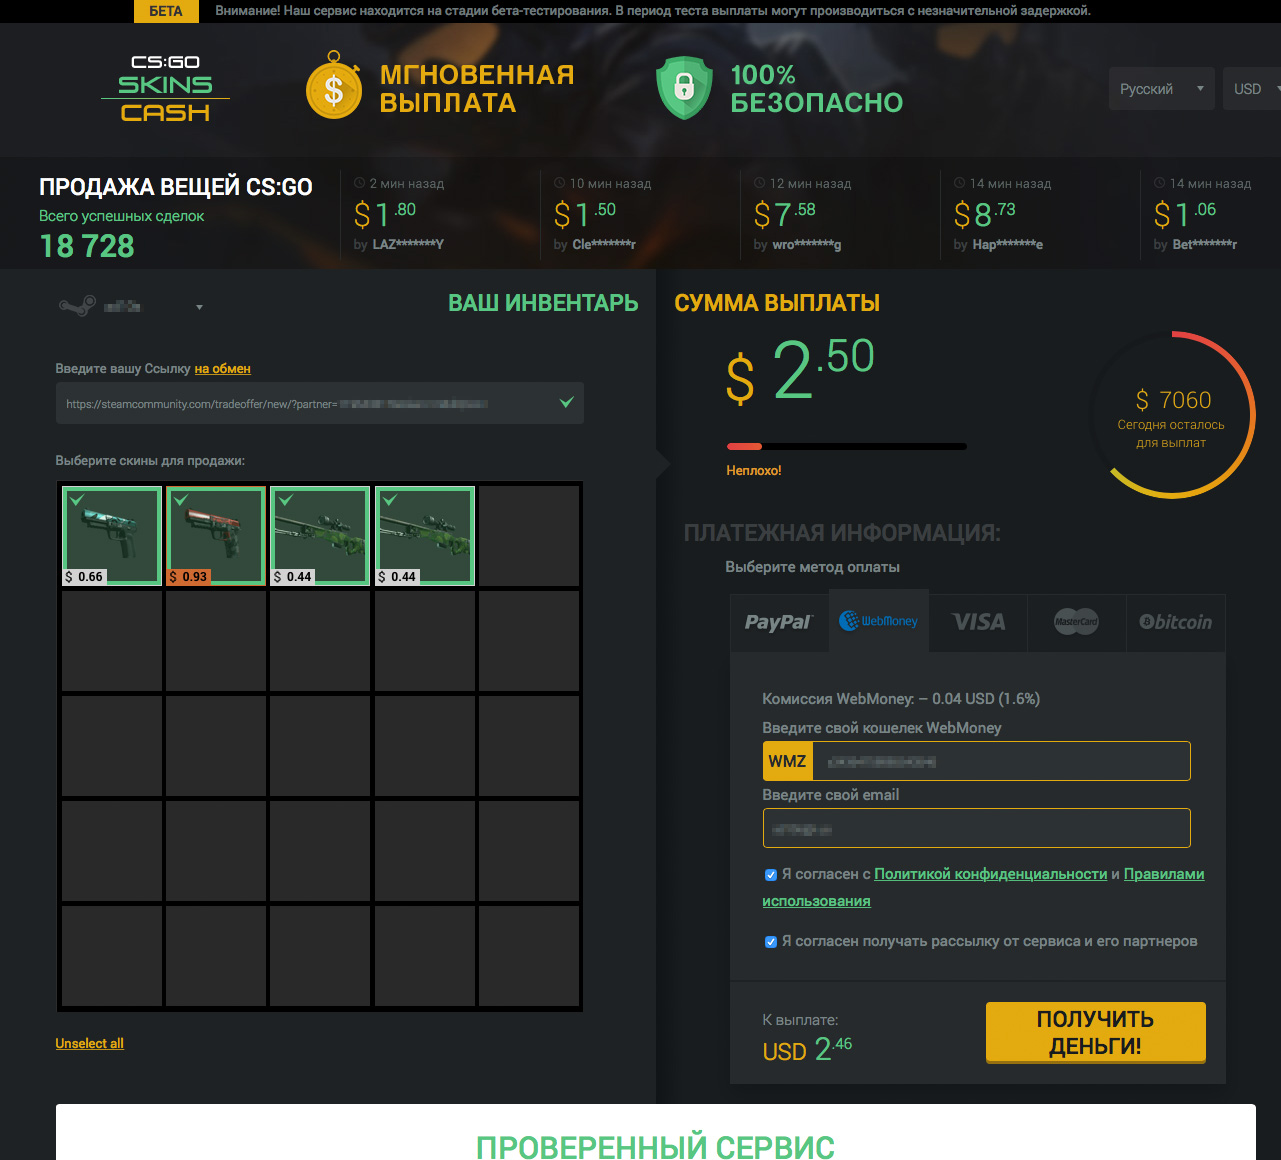Screen dimensions: 1281x1160
Task: Click the green shield padlock icon
Action: coord(684,87)
